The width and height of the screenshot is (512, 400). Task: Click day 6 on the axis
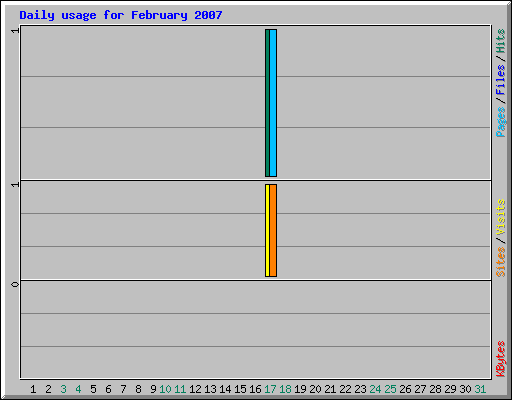click(108, 389)
